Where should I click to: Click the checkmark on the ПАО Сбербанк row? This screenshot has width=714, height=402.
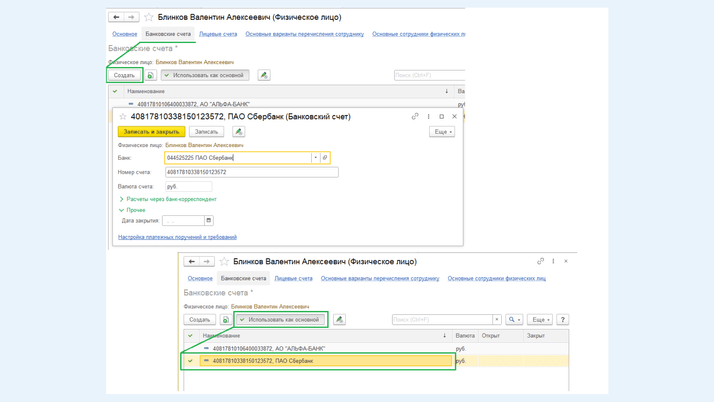(x=190, y=361)
